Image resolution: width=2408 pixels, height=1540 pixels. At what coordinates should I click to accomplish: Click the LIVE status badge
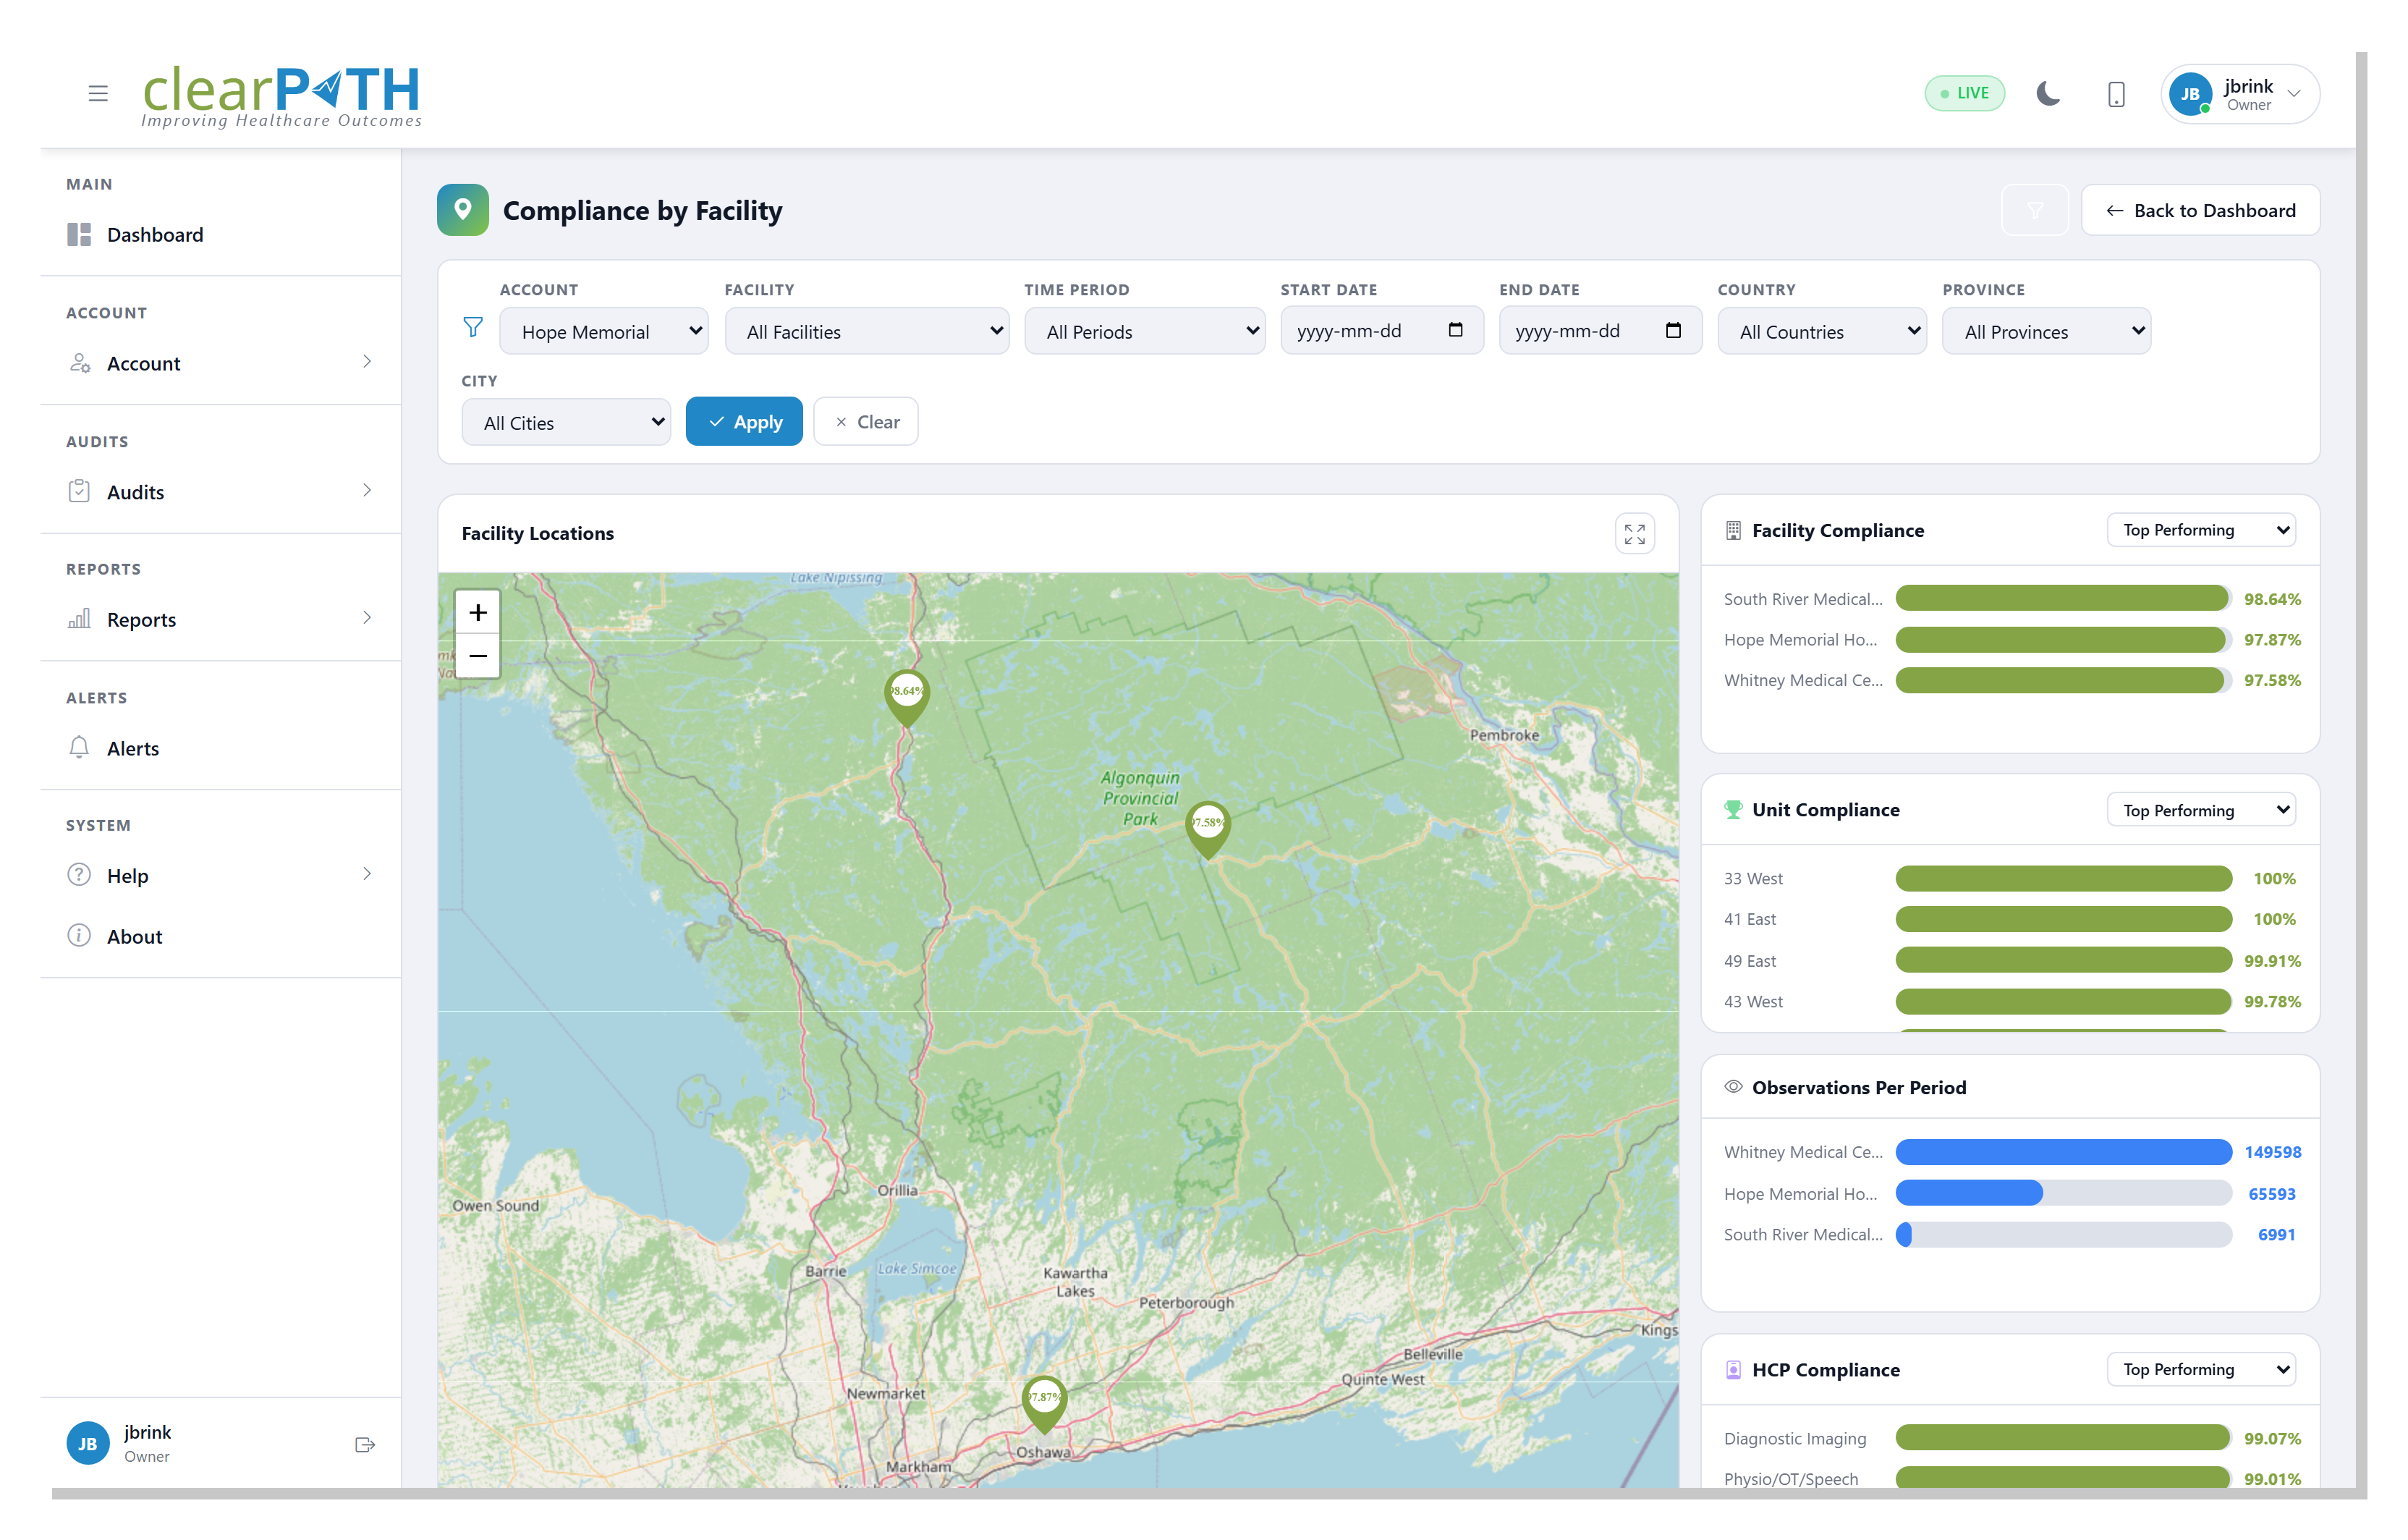(x=1964, y=93)
